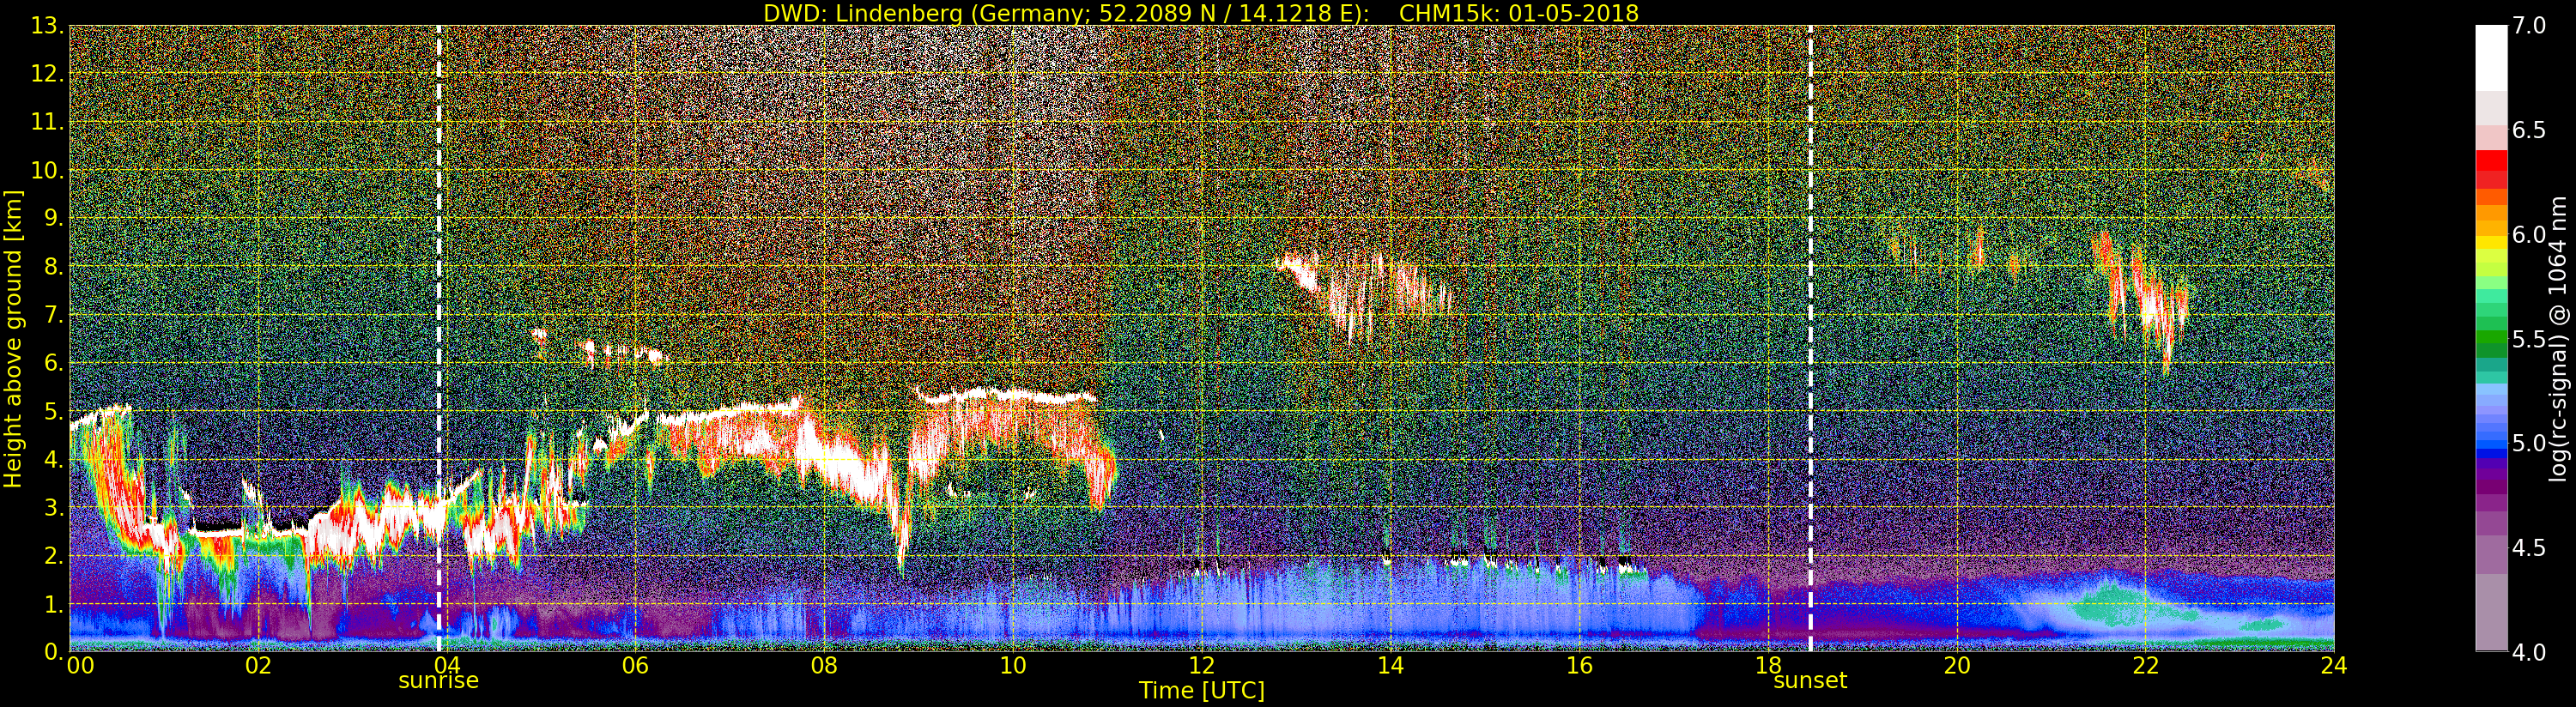Click the 'Height above ground [km]' axis label
This screenshot has height=707, width=2576.
tap(13, 338)
